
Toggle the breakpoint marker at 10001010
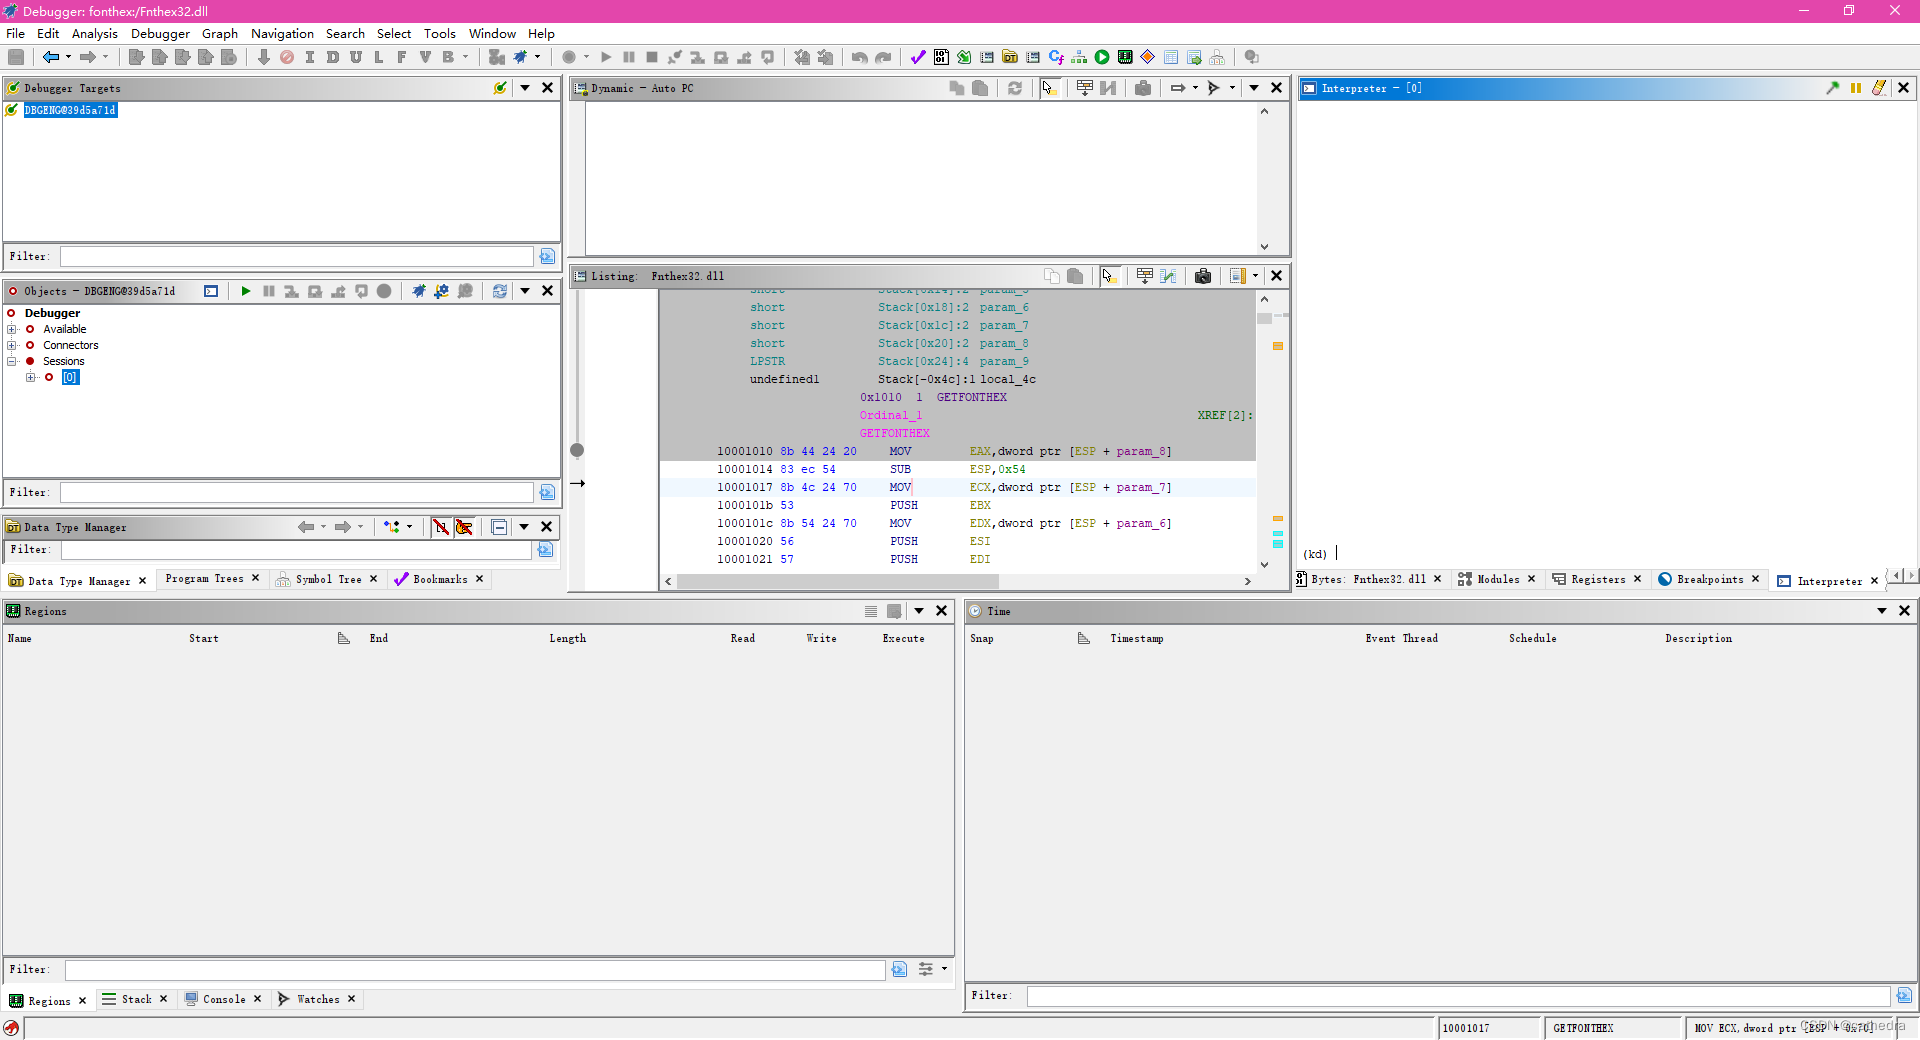(x=577, y=451)
